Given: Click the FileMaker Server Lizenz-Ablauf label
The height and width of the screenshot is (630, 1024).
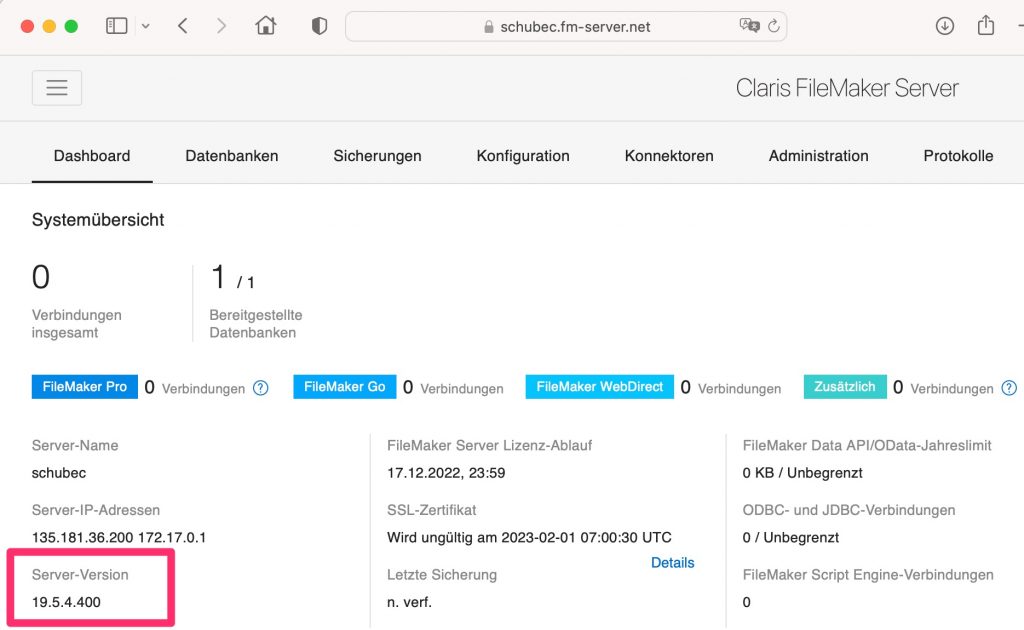Looking at the screenshot, I should pyautogui.click(x=490, y=445).
